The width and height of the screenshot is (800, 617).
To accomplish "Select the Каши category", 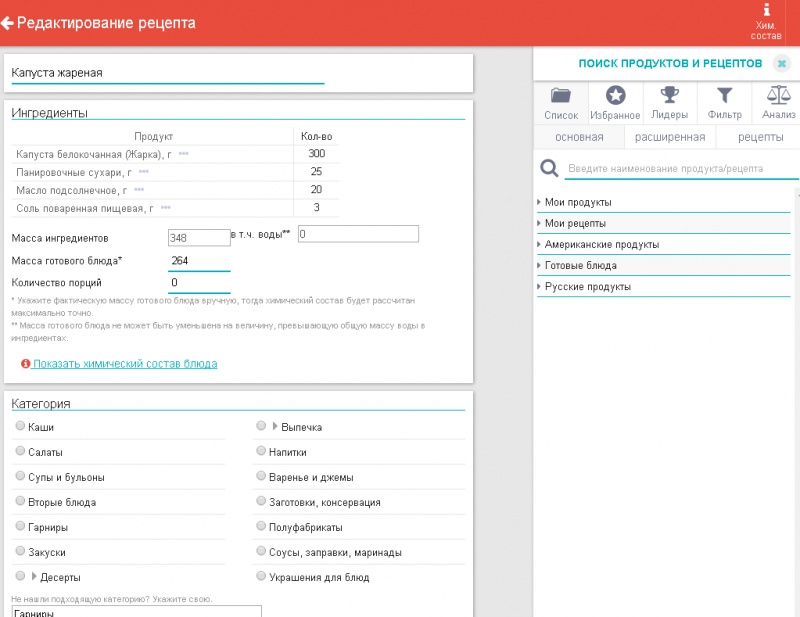I will (x=20, y=426).
